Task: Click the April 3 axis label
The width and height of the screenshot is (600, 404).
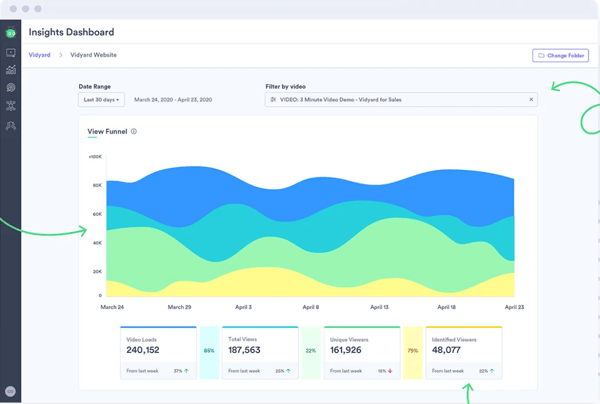Action: pos(243,307)
